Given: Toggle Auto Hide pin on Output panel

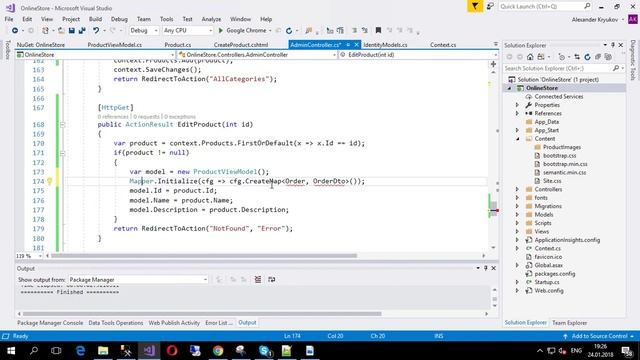Looking at the screenshot, I should [x=486, y=268].
